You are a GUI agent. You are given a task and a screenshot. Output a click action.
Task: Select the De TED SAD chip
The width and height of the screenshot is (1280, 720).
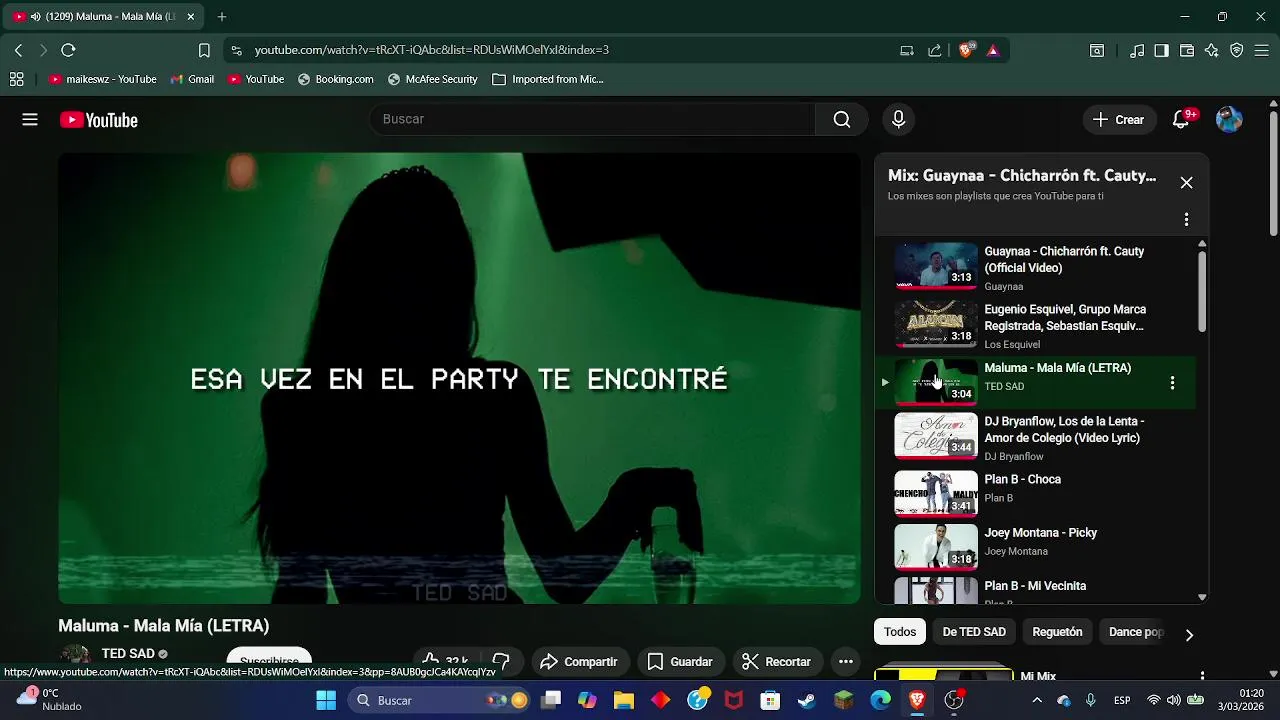click(x=974, y=632)
